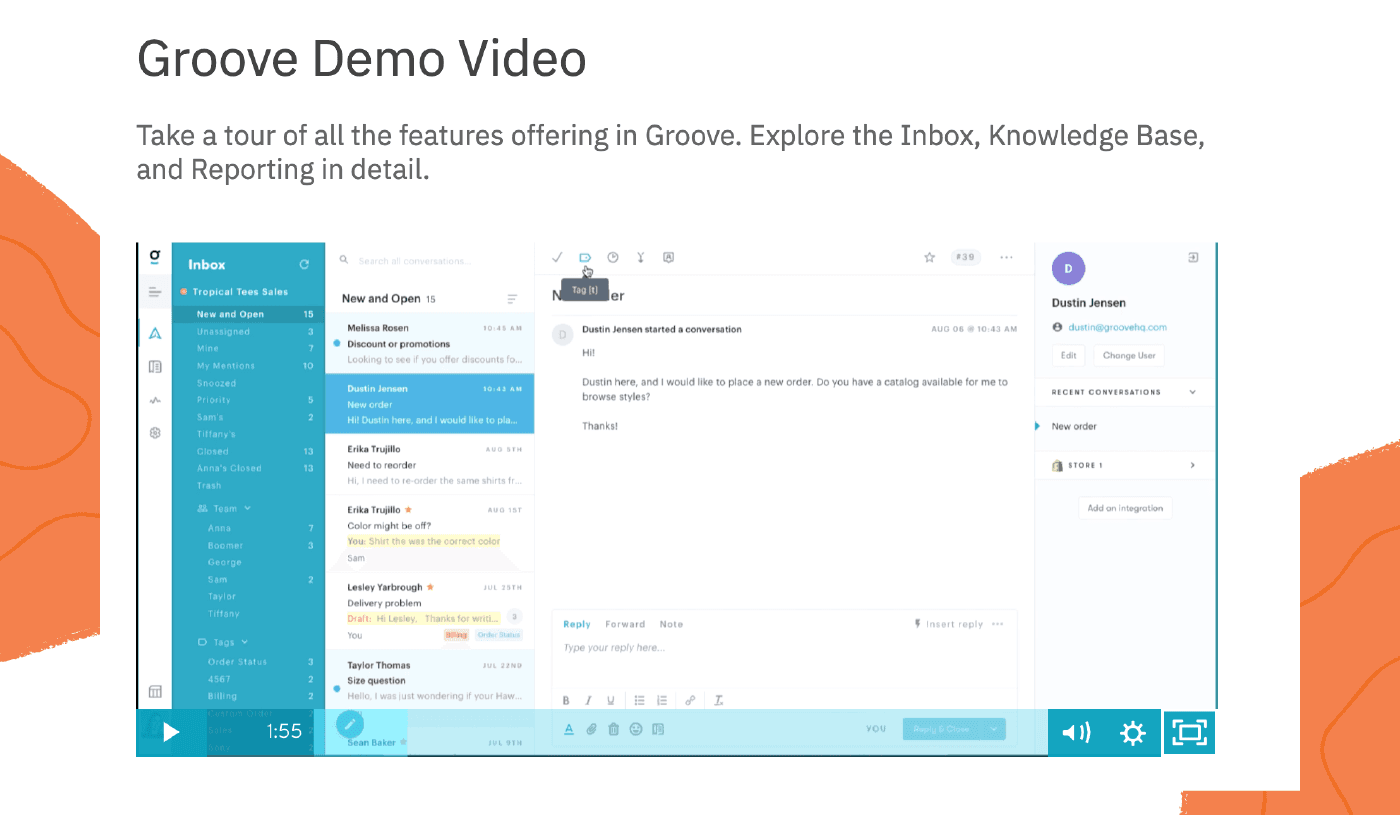Switch to the Forward tab

point(624,624)
